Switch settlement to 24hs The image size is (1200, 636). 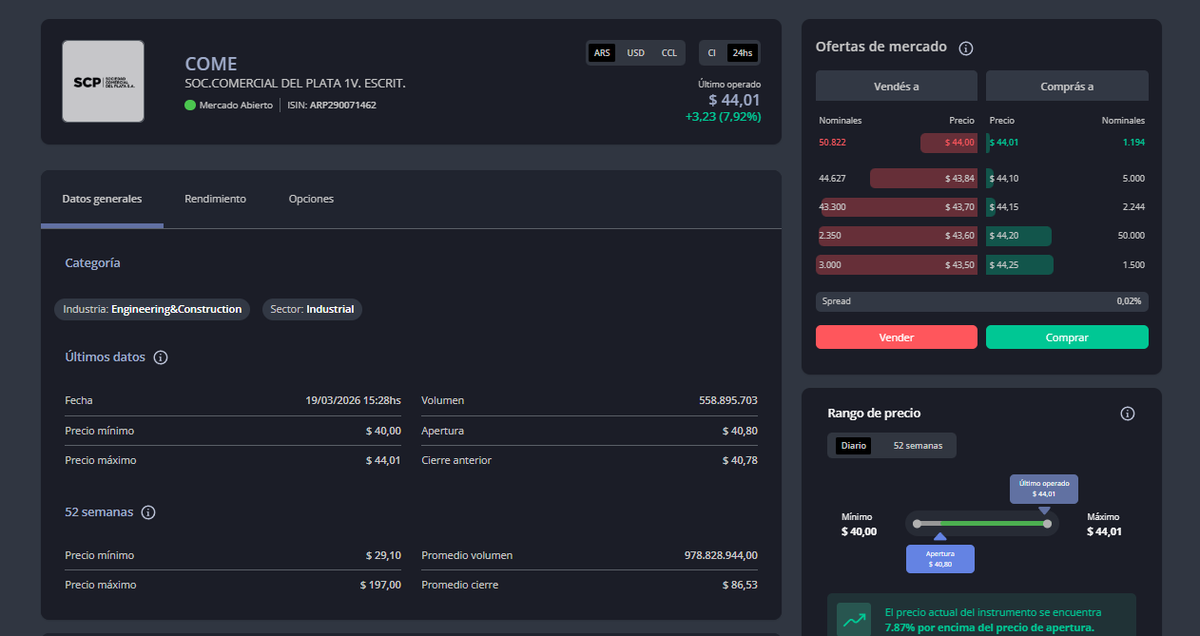tap(742, 53)
